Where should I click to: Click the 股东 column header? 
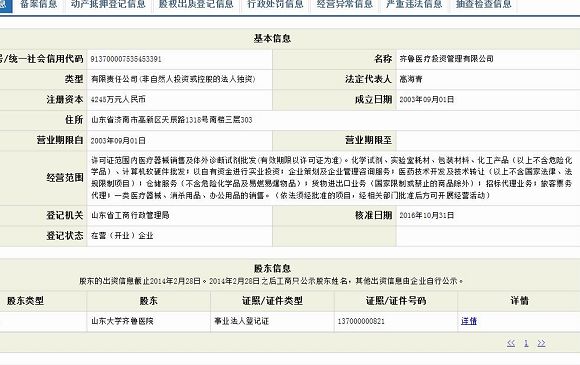[148, 301]
